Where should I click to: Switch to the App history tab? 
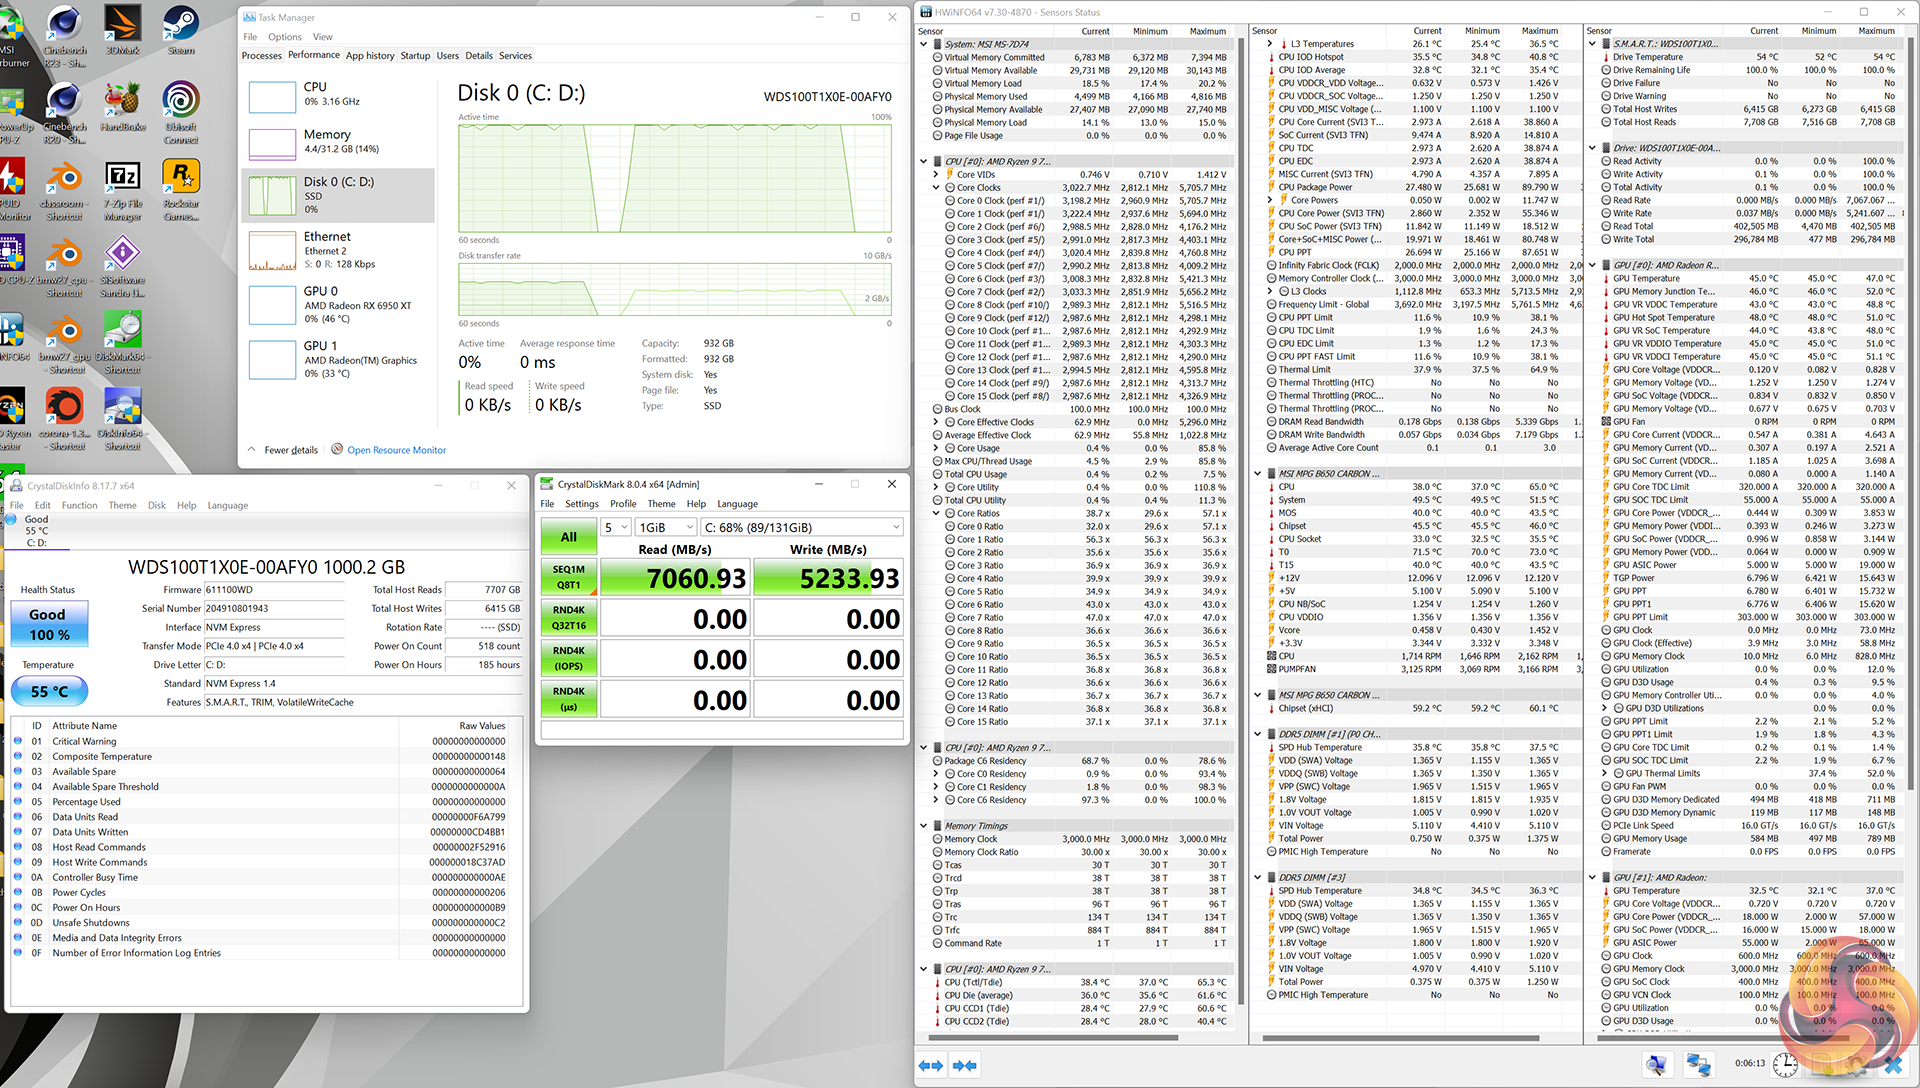370,56
